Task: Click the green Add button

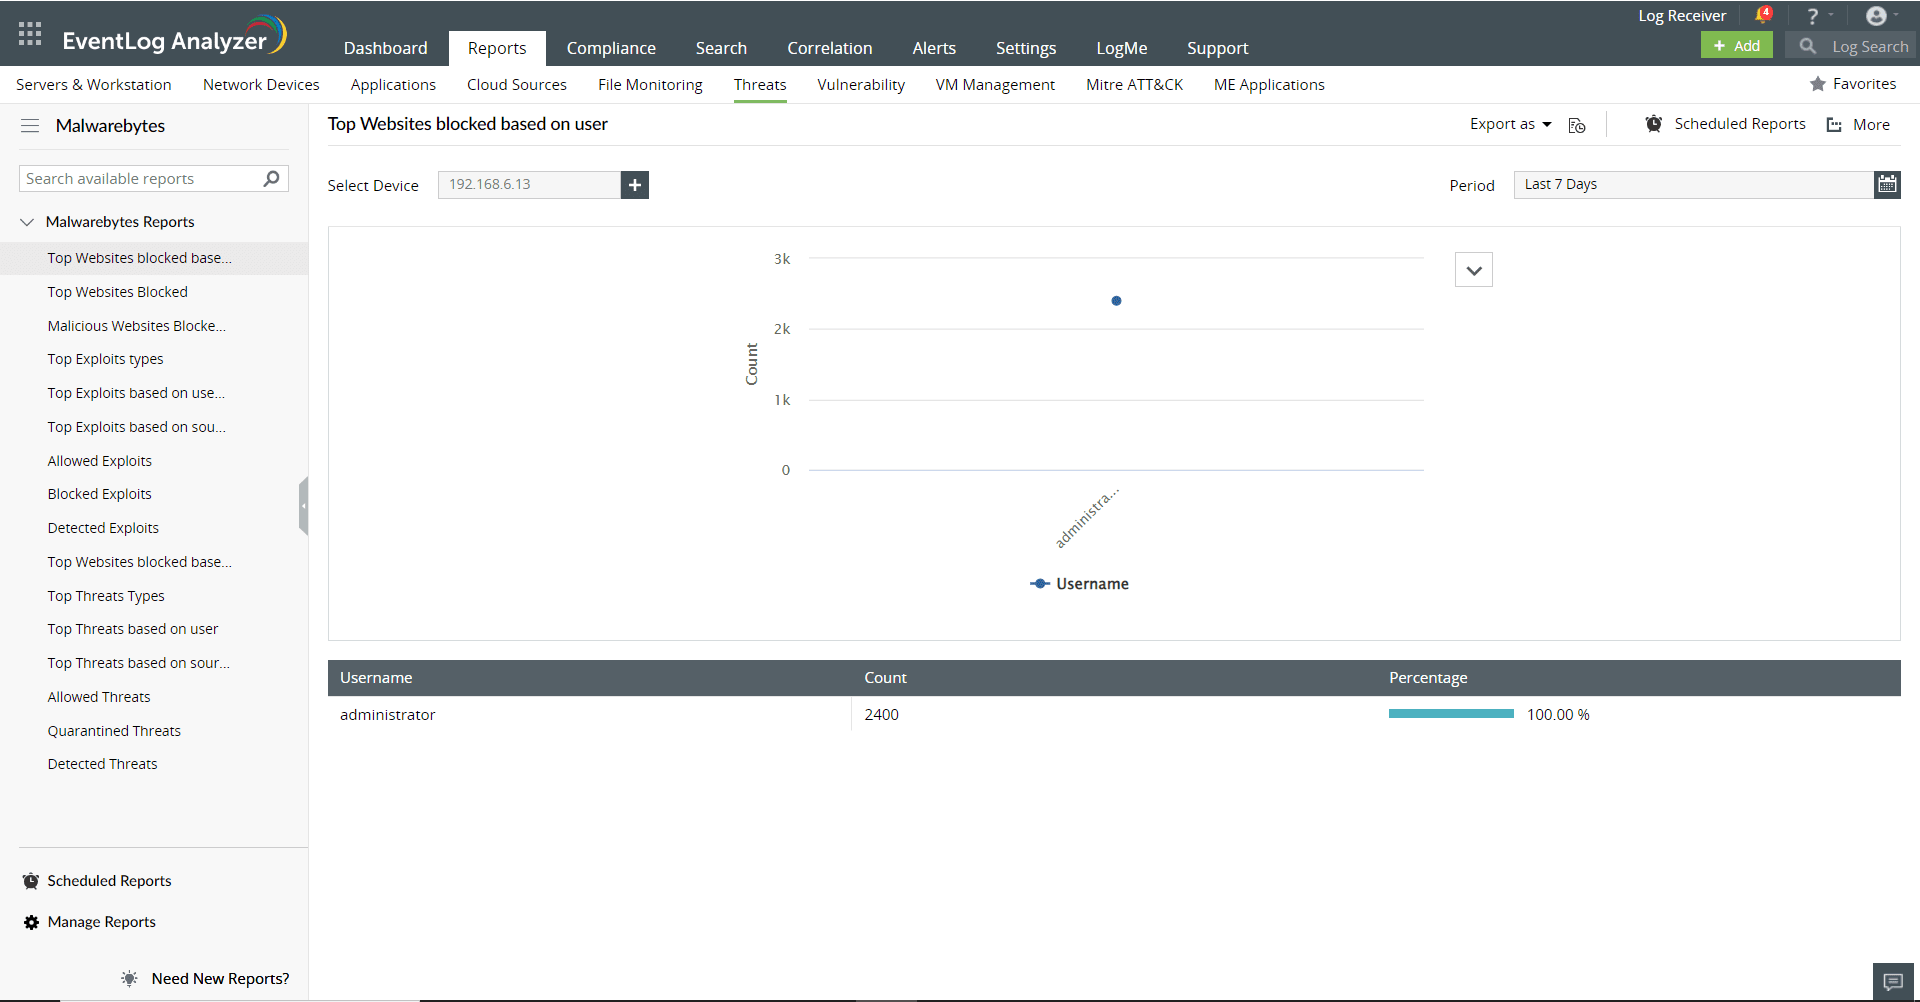Action: click(1736, 45)
